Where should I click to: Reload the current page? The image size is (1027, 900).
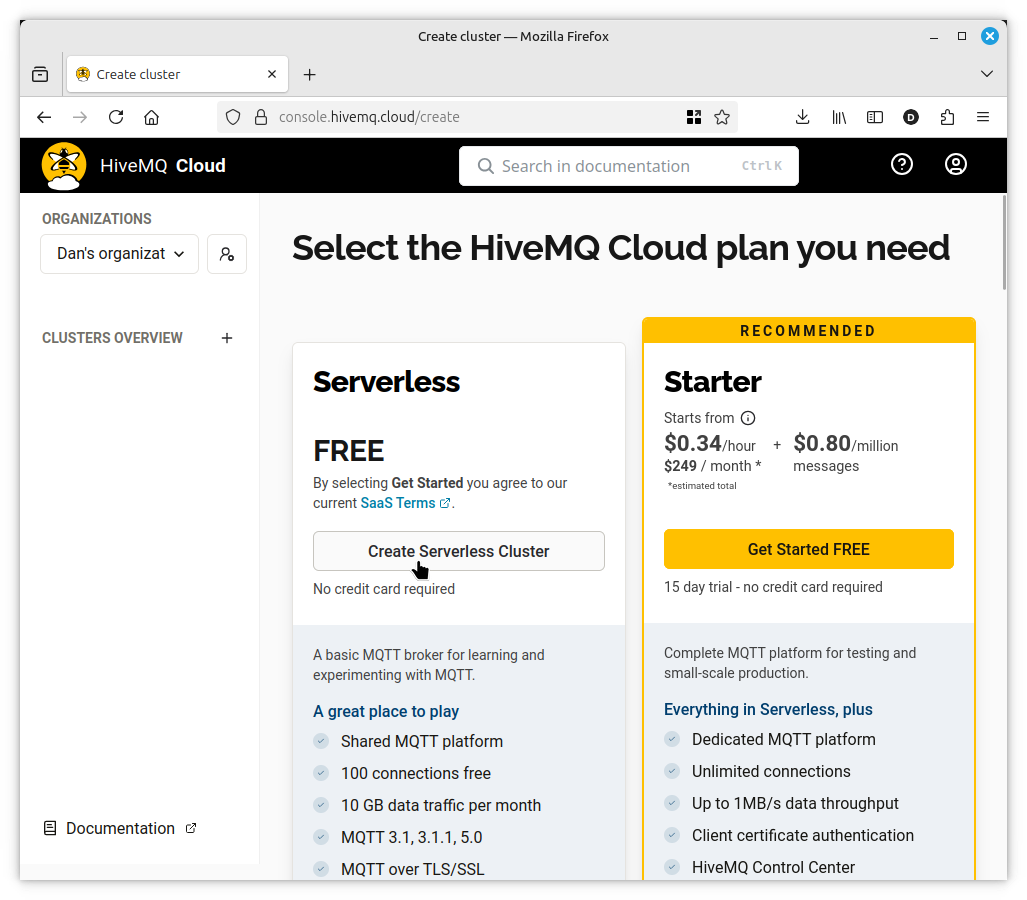point(116,117)
